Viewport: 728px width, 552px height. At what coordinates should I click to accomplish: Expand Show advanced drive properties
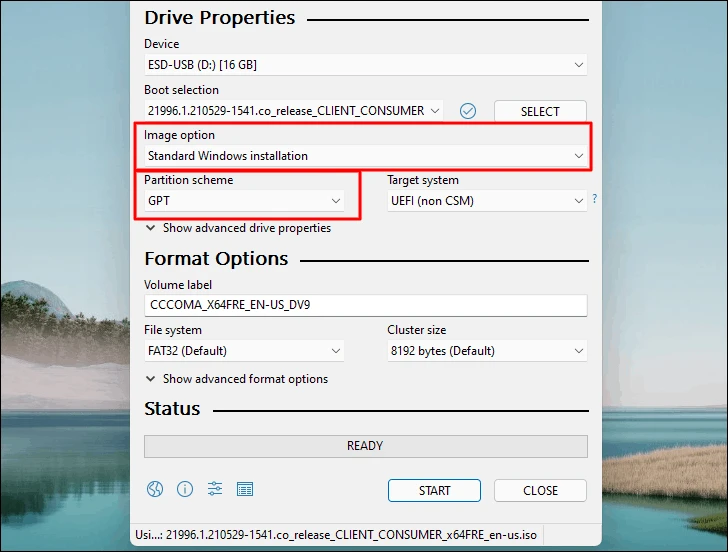coord(239,228)
